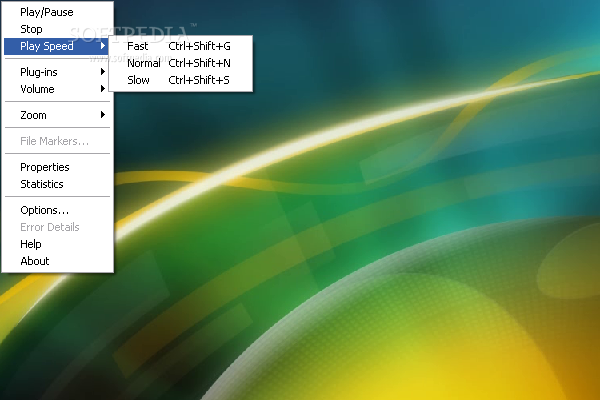Viewport: 600px width, 400px height.
Task: Show Statistics from the menu
Action: coord(57,184)
